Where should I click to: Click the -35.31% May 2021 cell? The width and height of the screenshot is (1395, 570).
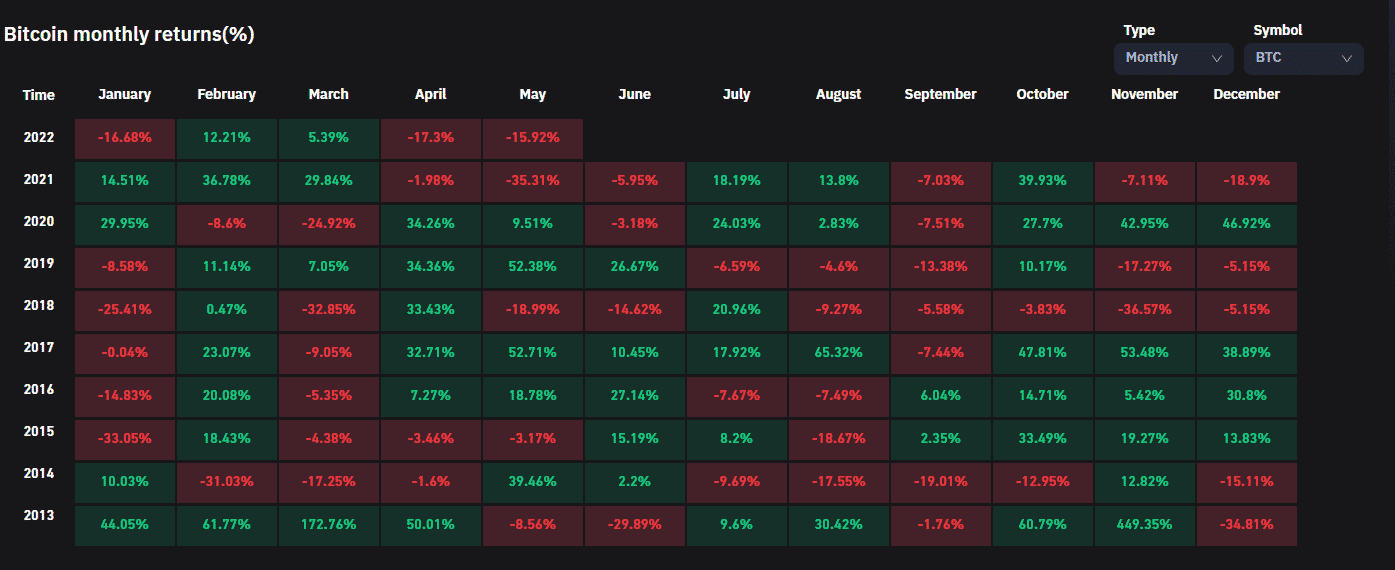tap(532, 181)
